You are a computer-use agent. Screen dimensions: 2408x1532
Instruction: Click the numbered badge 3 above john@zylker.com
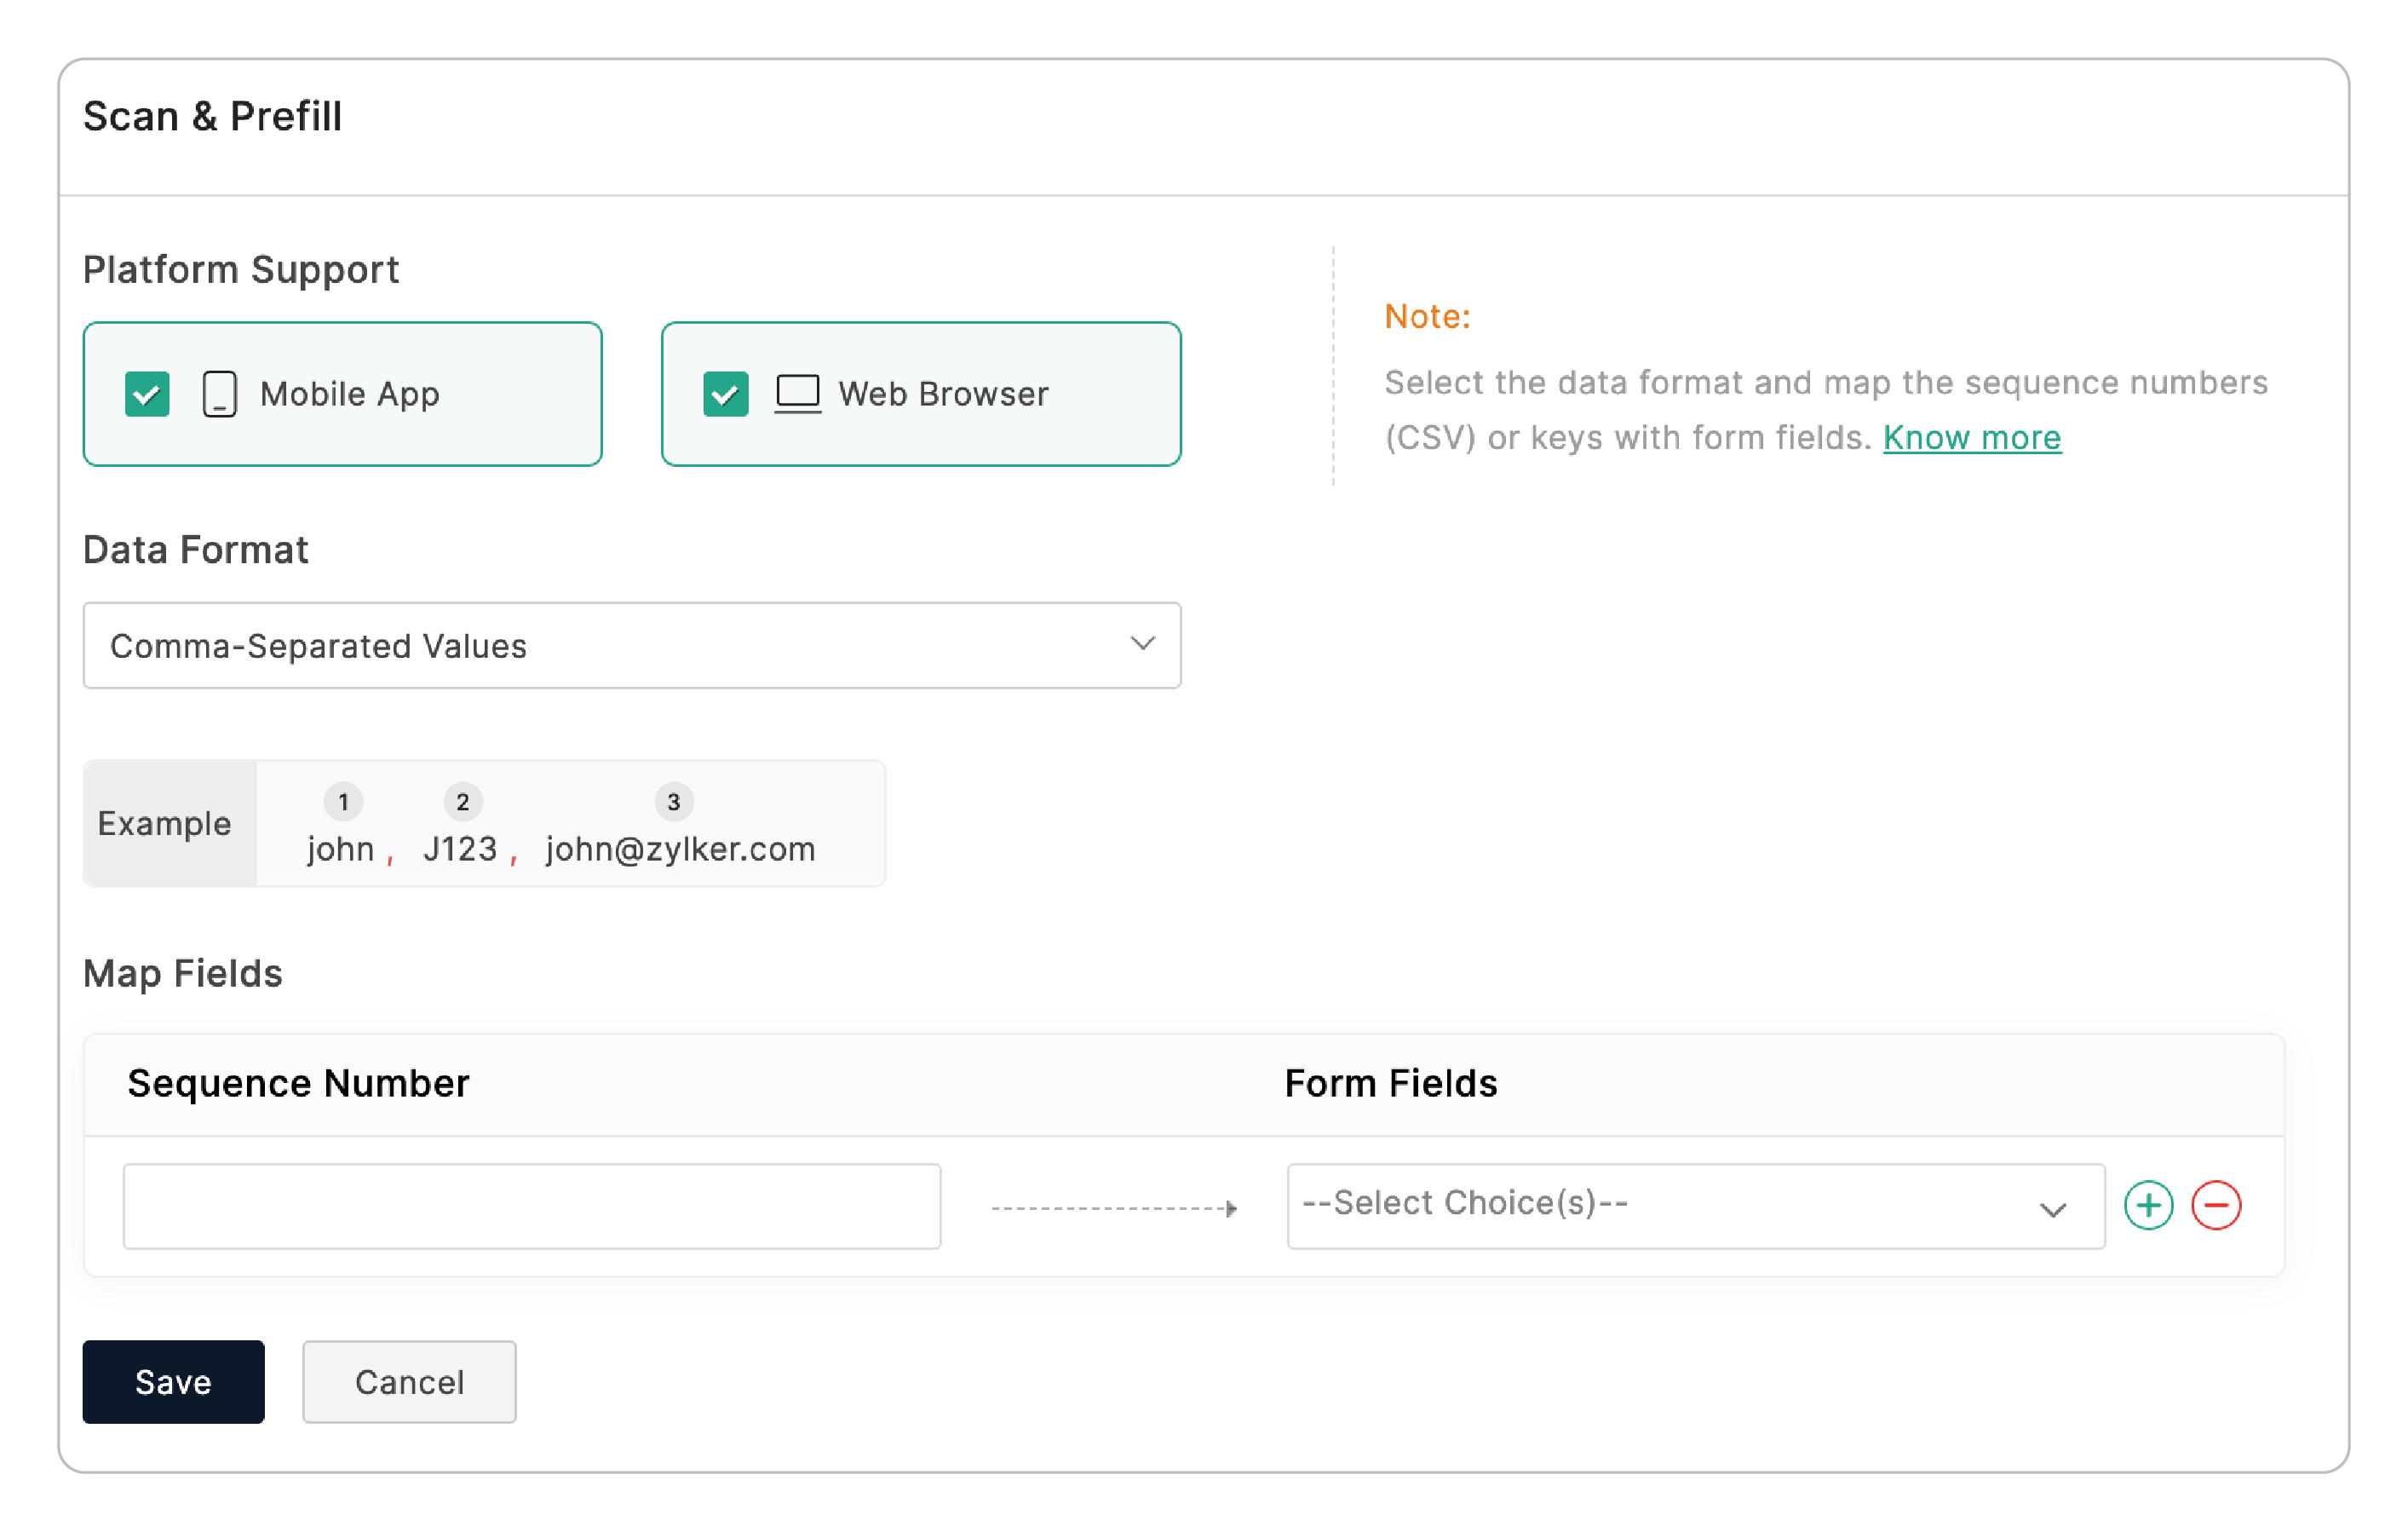[674, 801]
